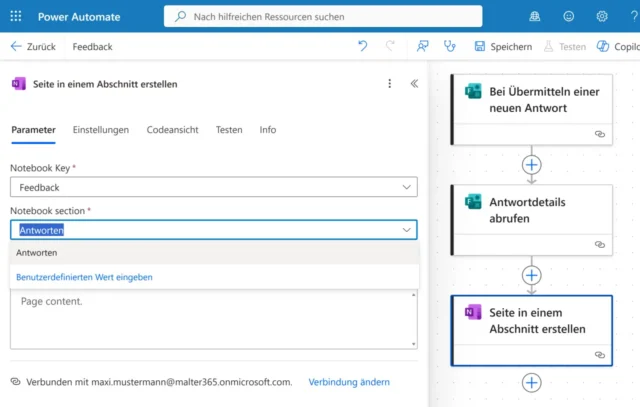Click the undo arrow in toolbar

pyautogui.click(x=362, y=46)
